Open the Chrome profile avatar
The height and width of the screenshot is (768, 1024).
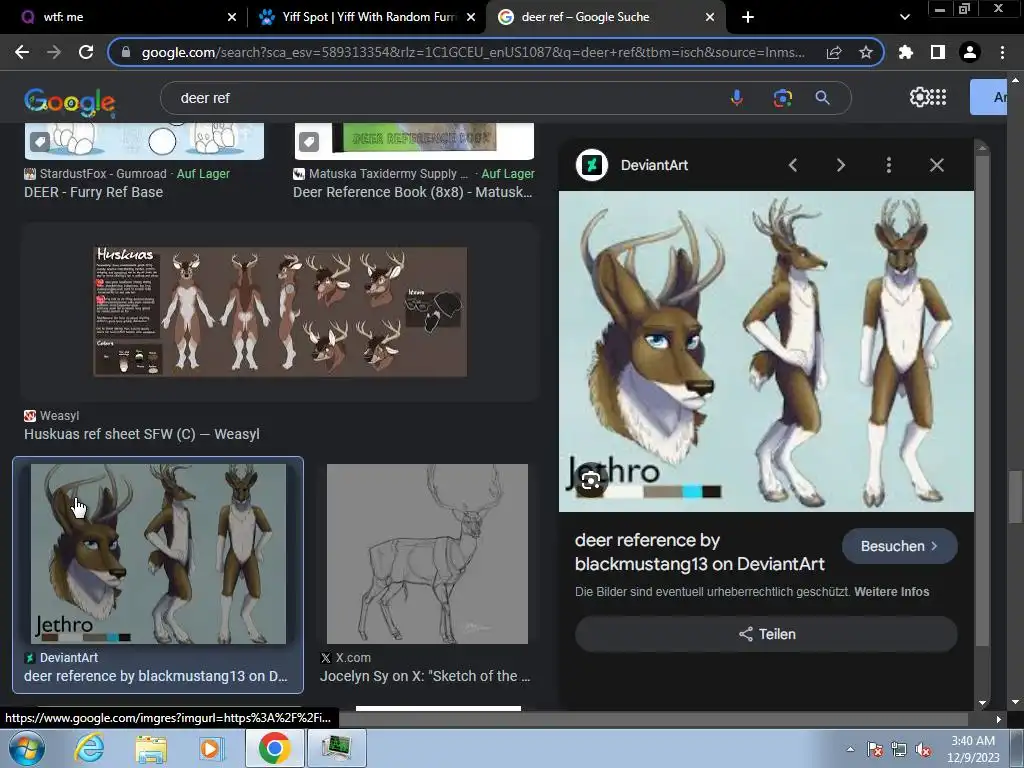coord(970,52)
